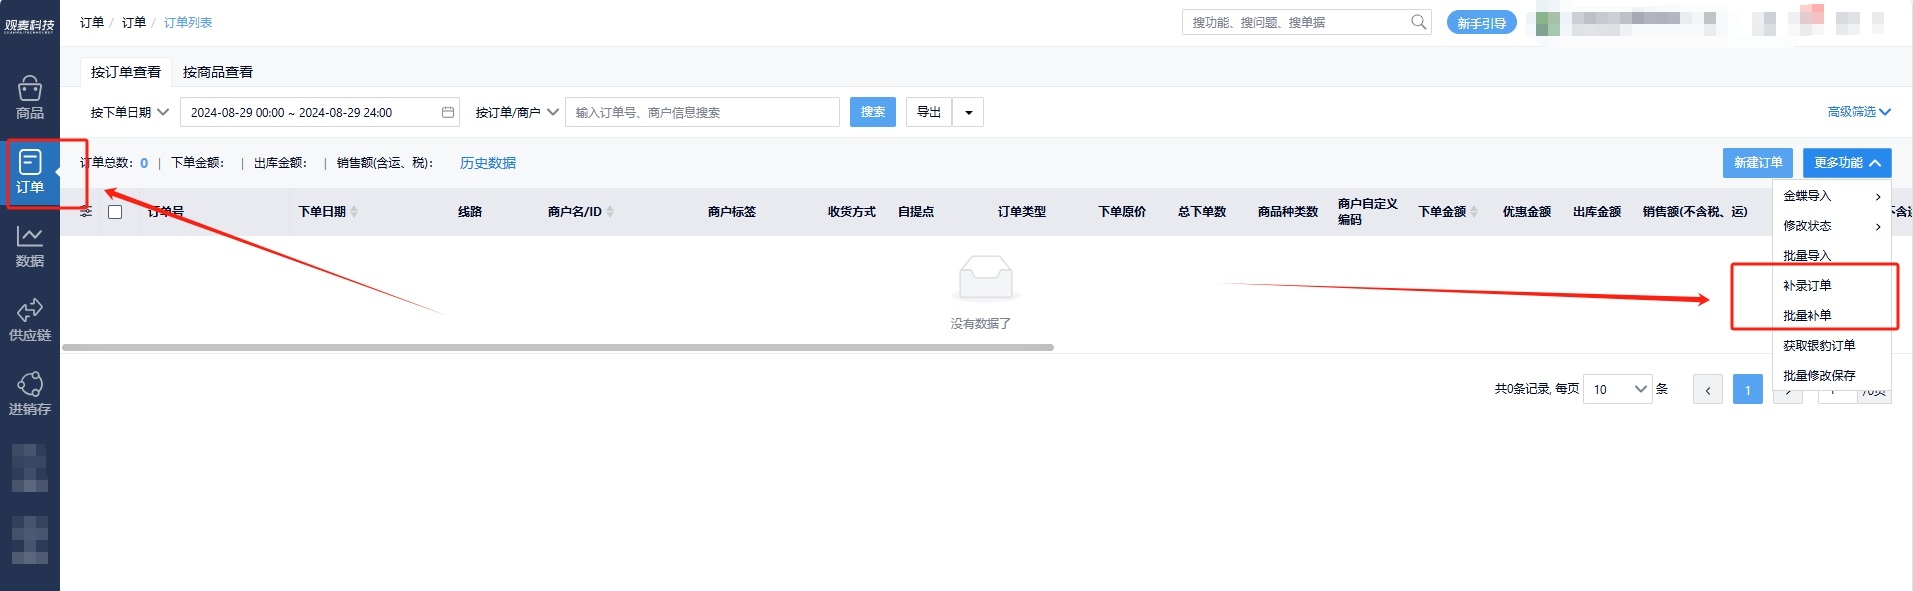Open the calendar icon of the date range
Screen dimensions: 1913x591
(448, 112)
